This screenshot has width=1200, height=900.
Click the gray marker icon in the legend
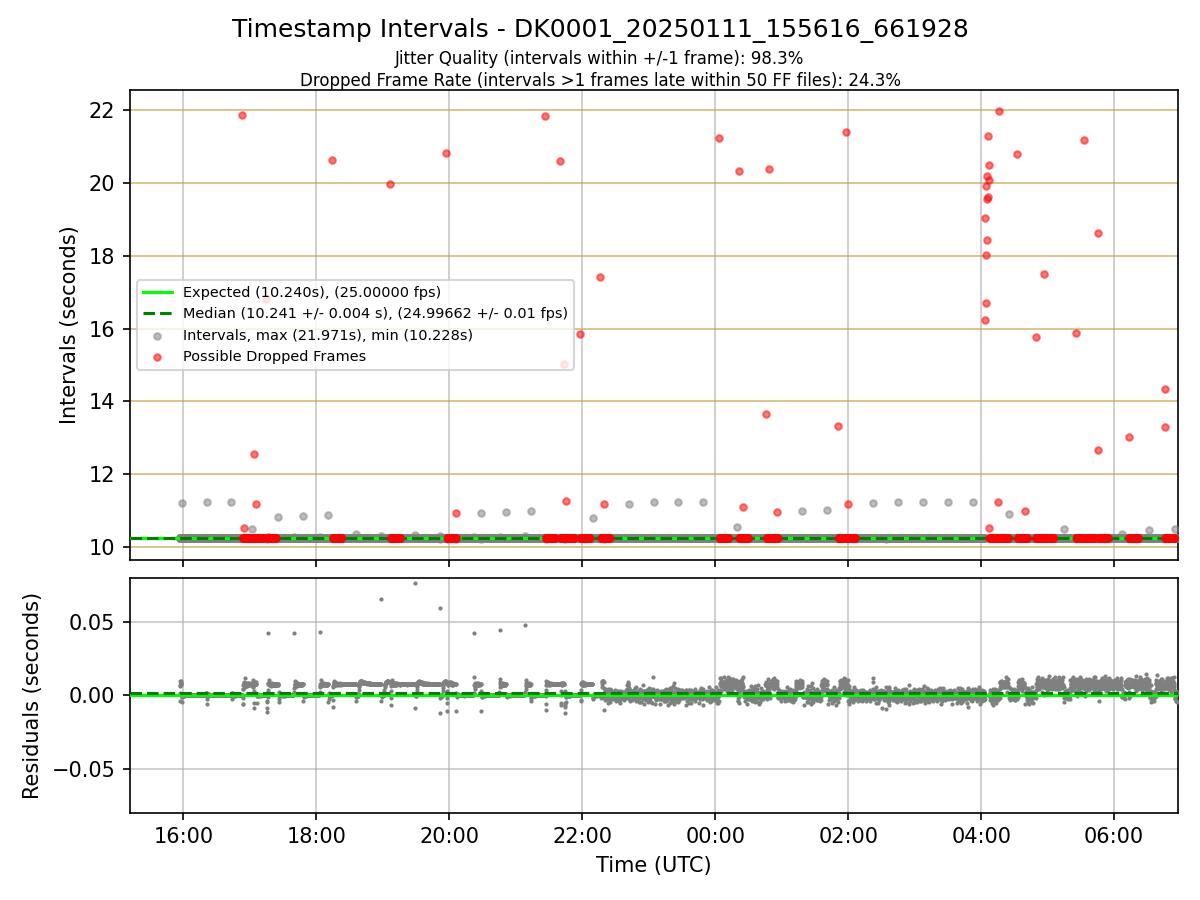[159, 335]
